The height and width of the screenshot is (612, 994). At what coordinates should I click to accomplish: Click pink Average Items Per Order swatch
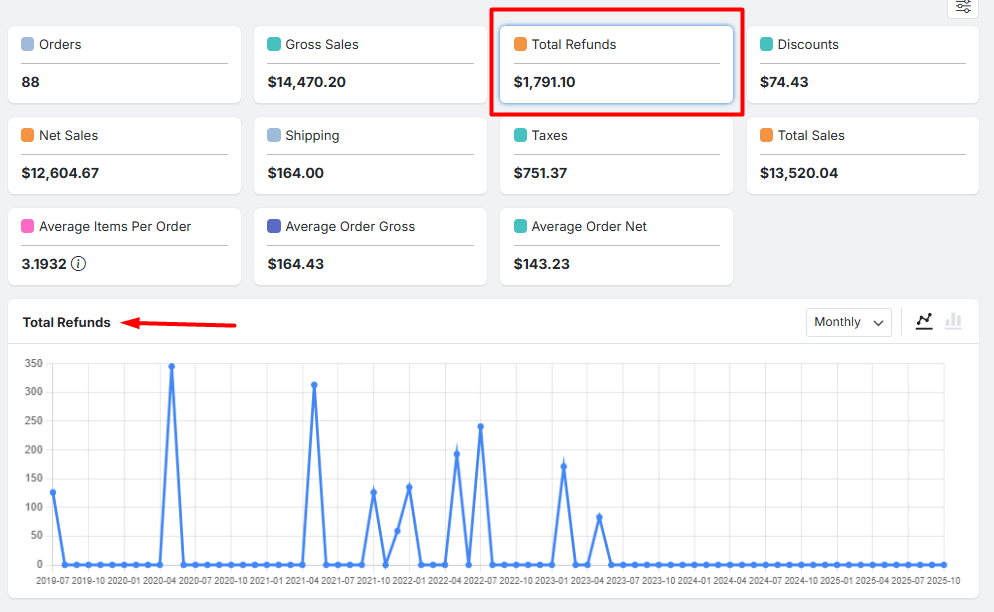coord(28,226)
